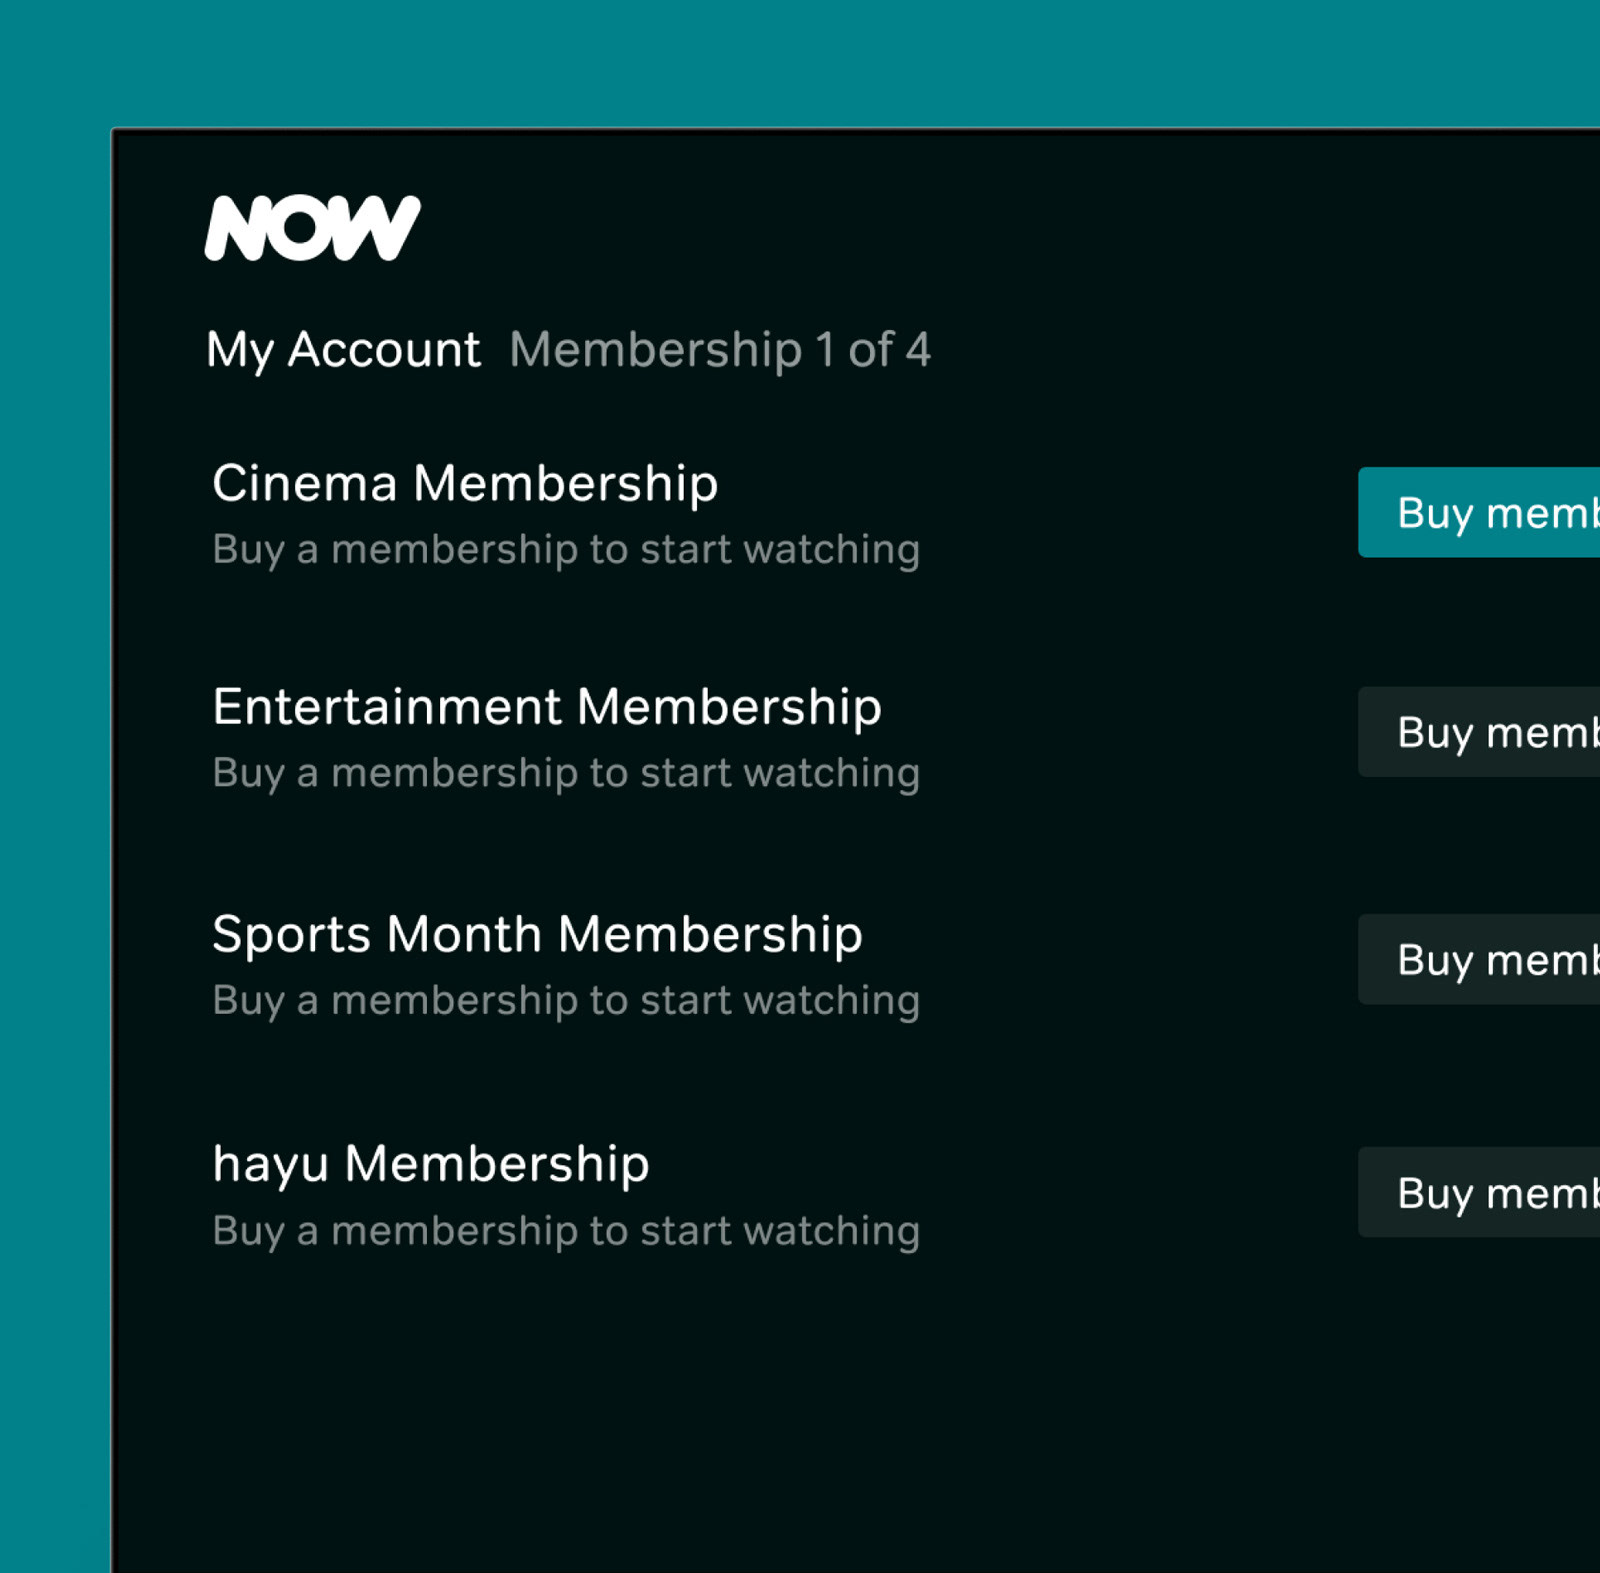This screenshot has width=1600, height=1573.
Task: Click the subtitle under Cinema Membership
Action: tap(566, 550)
